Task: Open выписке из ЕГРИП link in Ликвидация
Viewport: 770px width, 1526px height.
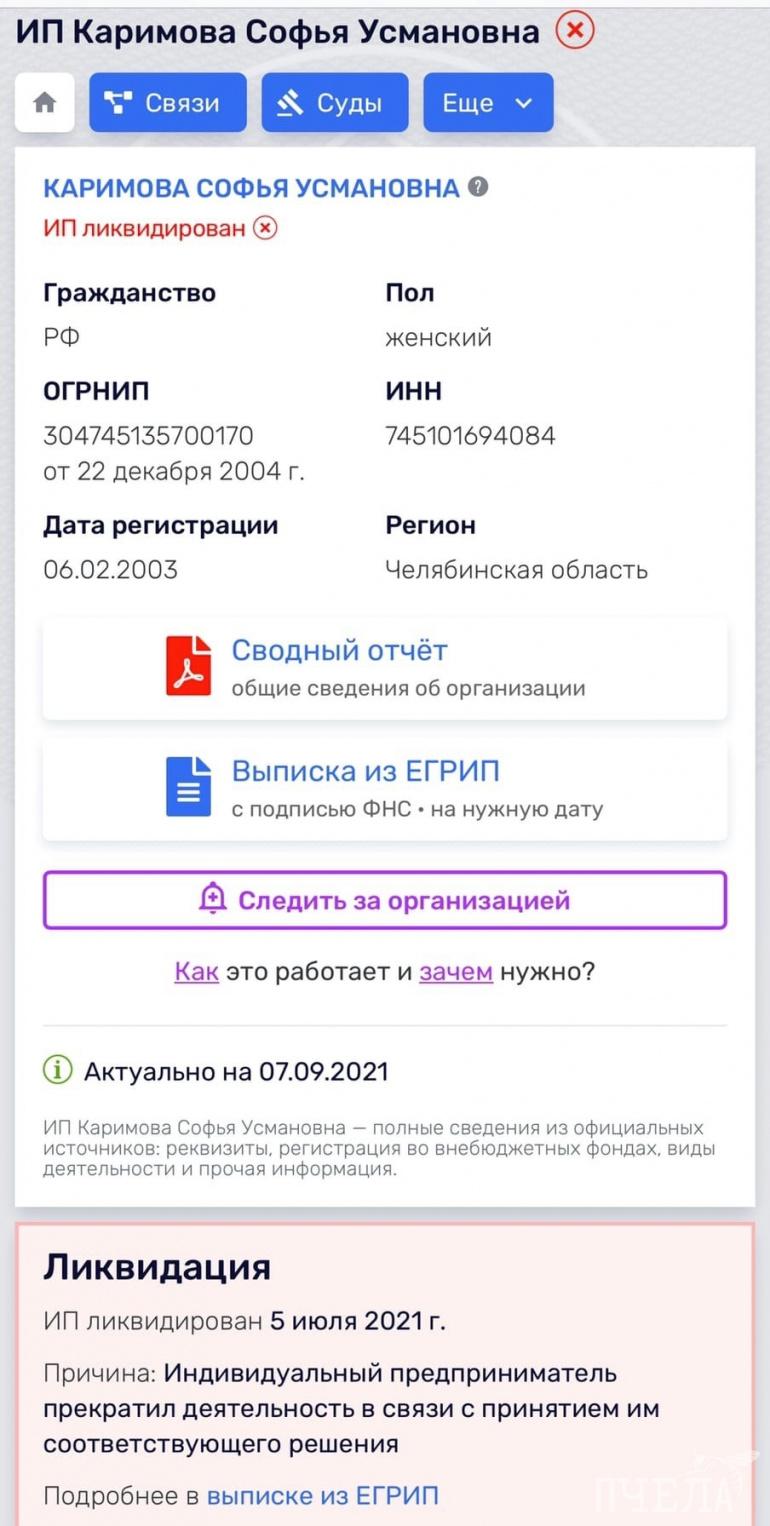Action: [322, 1496]
